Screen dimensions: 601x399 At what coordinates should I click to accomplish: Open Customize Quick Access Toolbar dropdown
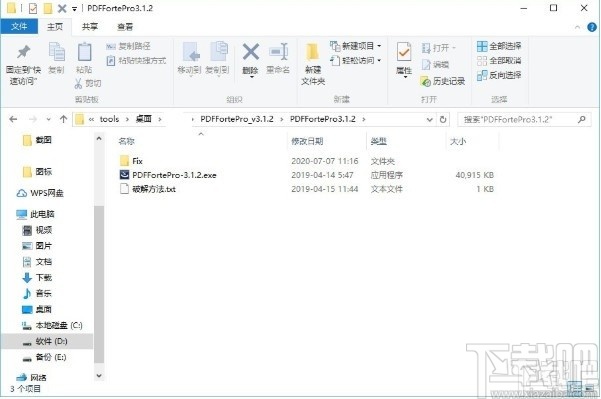(74, 8)
